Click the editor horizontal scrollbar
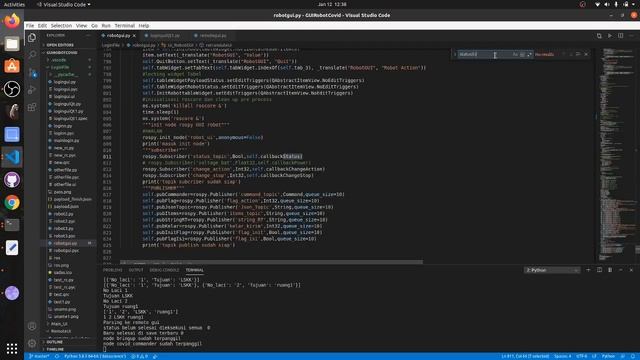Viewport: 640px width, 360px height. 271,262
